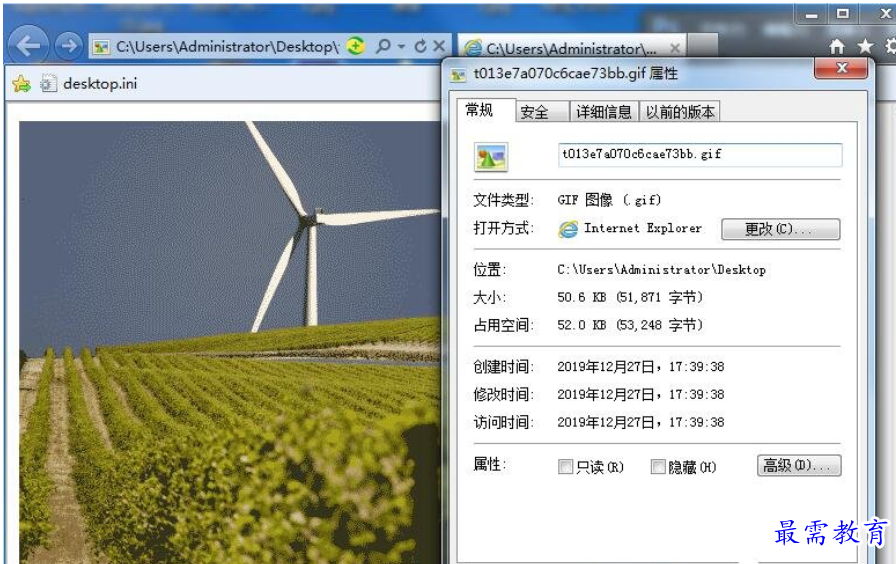Image resolution: width=896 pixels, height=564 pixels.
Task: Click the size value 50.6 KB (51,871 字节)
Action: 630,297
